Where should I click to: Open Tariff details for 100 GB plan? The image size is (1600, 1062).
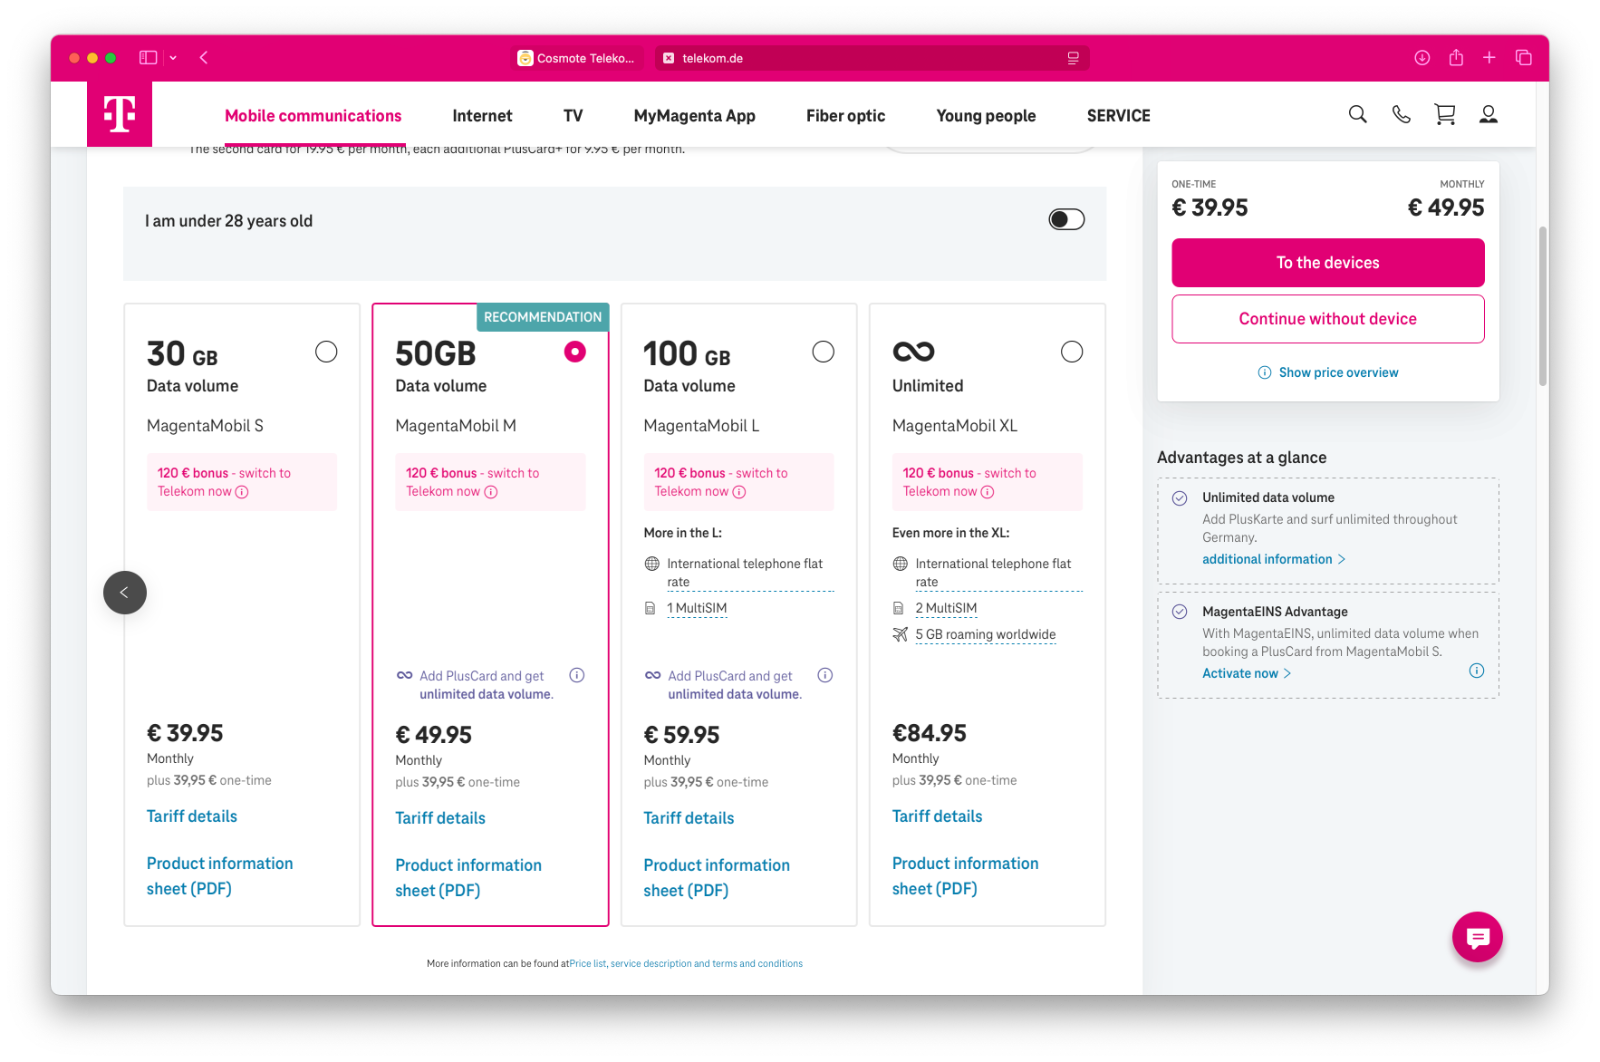(689, 818)
